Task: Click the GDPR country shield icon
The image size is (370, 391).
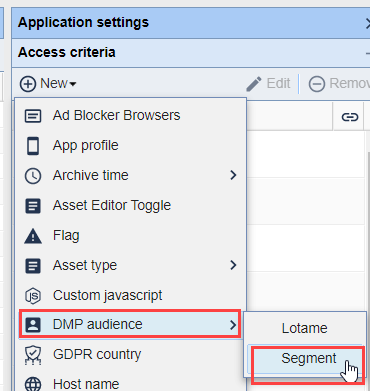Action: 33,355
